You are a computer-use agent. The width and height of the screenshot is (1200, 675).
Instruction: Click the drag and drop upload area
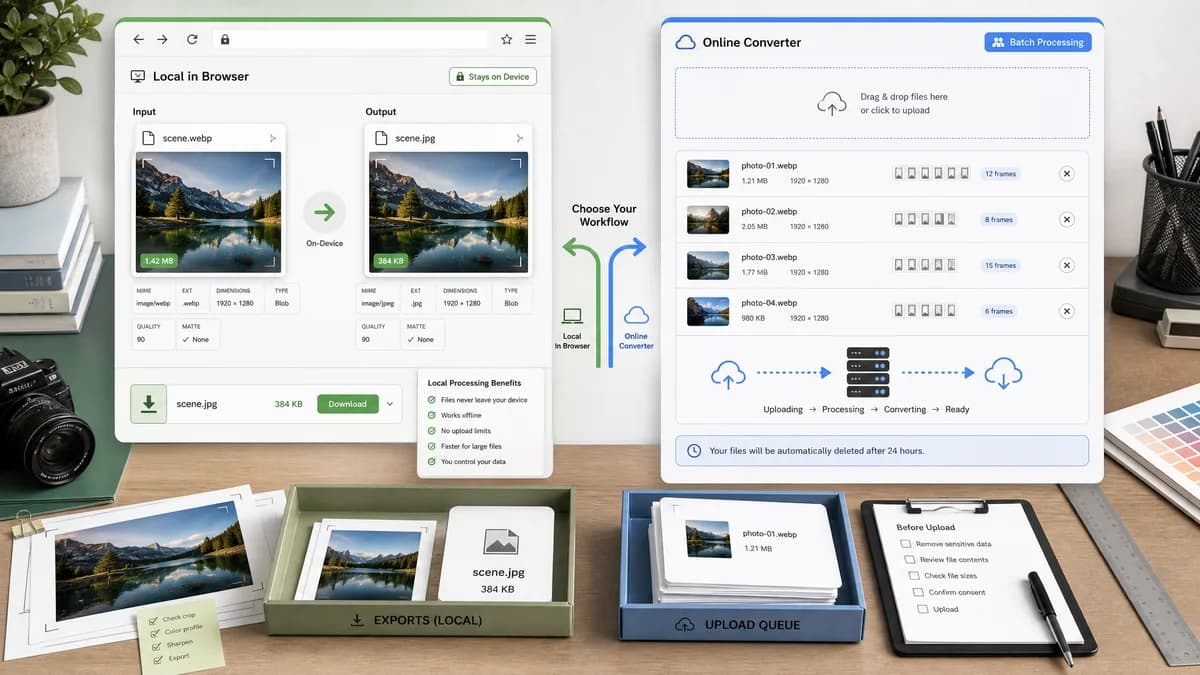(x=882, y=103)
